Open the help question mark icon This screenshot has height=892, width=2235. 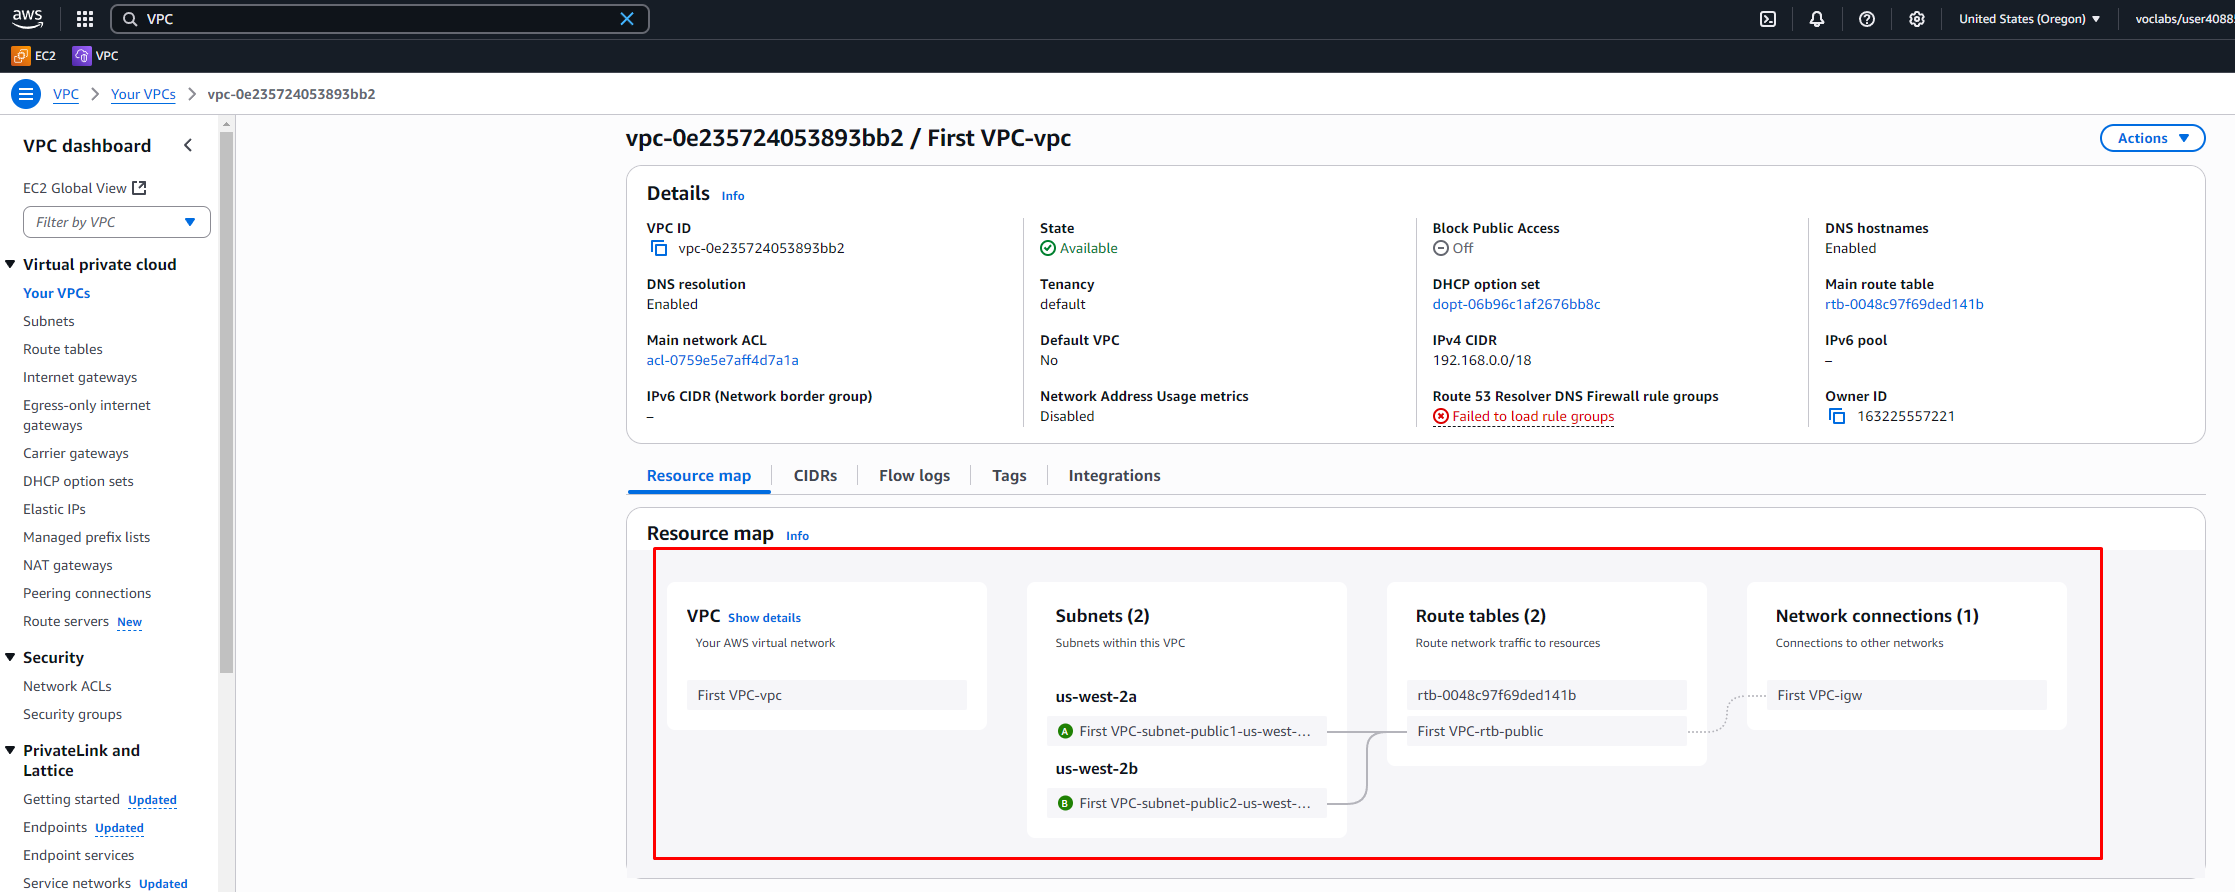[x=1867, y=19]
